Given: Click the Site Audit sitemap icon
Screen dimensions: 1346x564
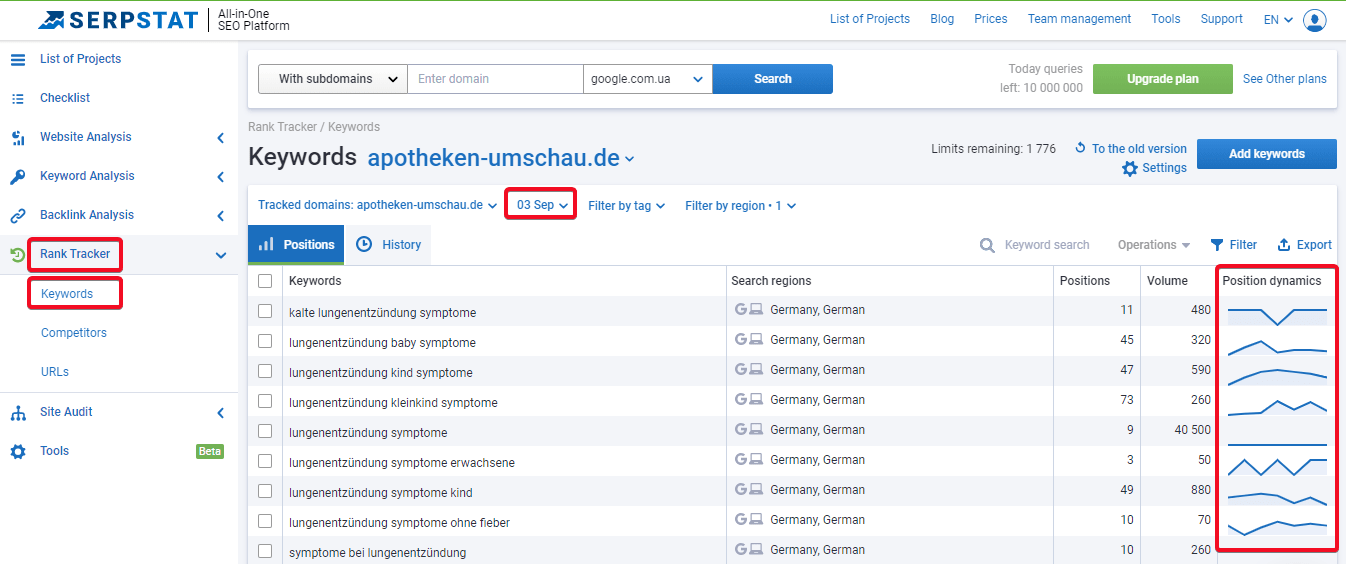Looking at the screenshot, I should [18, 413].
